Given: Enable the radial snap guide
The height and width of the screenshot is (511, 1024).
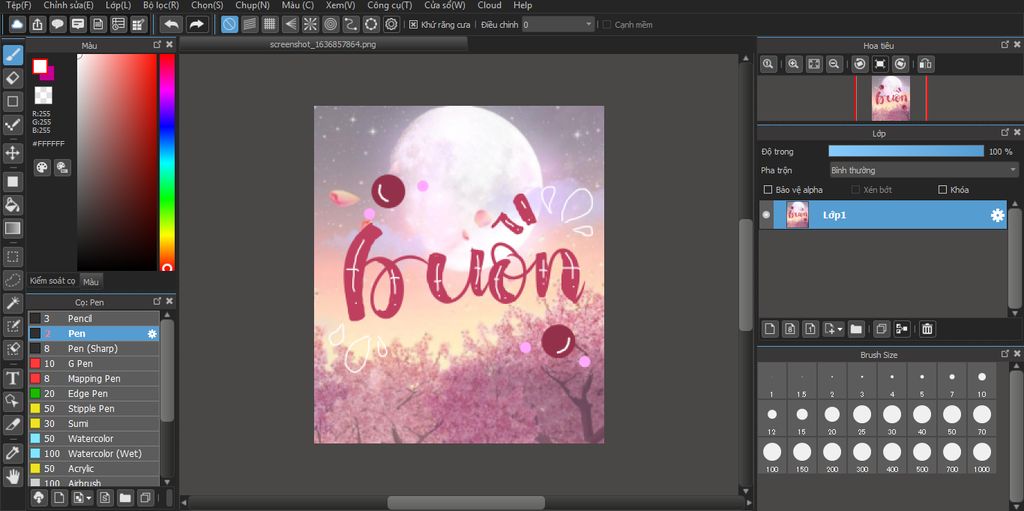Looking at the screenshot, I should tap(310, 25).
